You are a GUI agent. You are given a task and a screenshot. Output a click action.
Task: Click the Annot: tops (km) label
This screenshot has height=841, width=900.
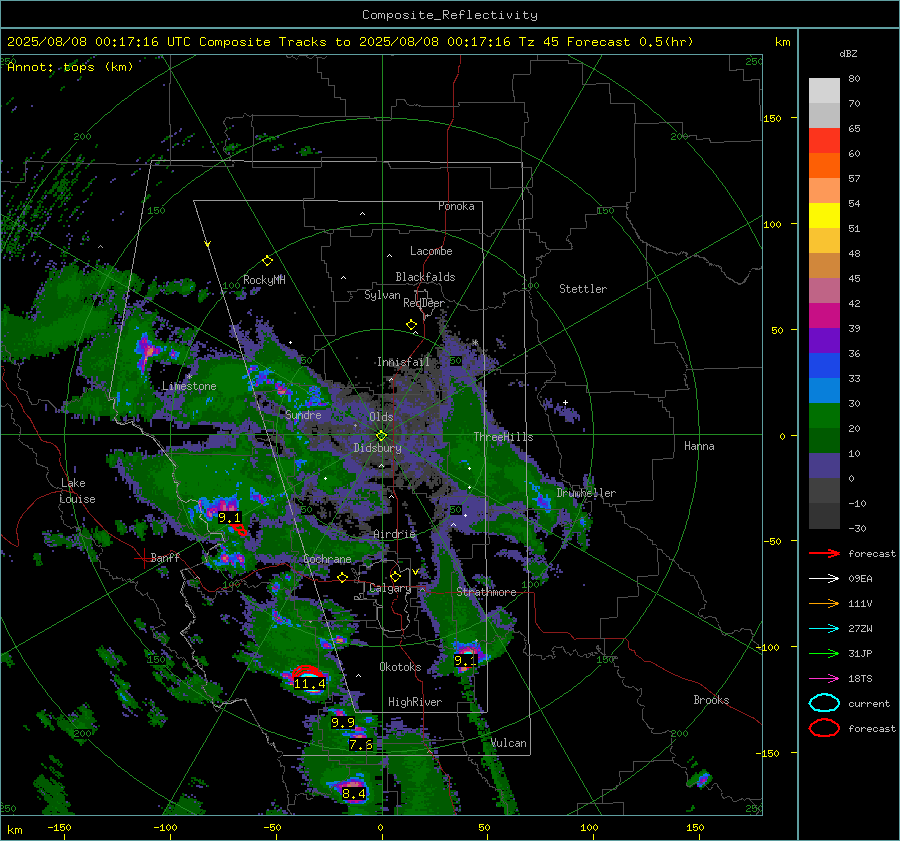click(x=70, y=67)
